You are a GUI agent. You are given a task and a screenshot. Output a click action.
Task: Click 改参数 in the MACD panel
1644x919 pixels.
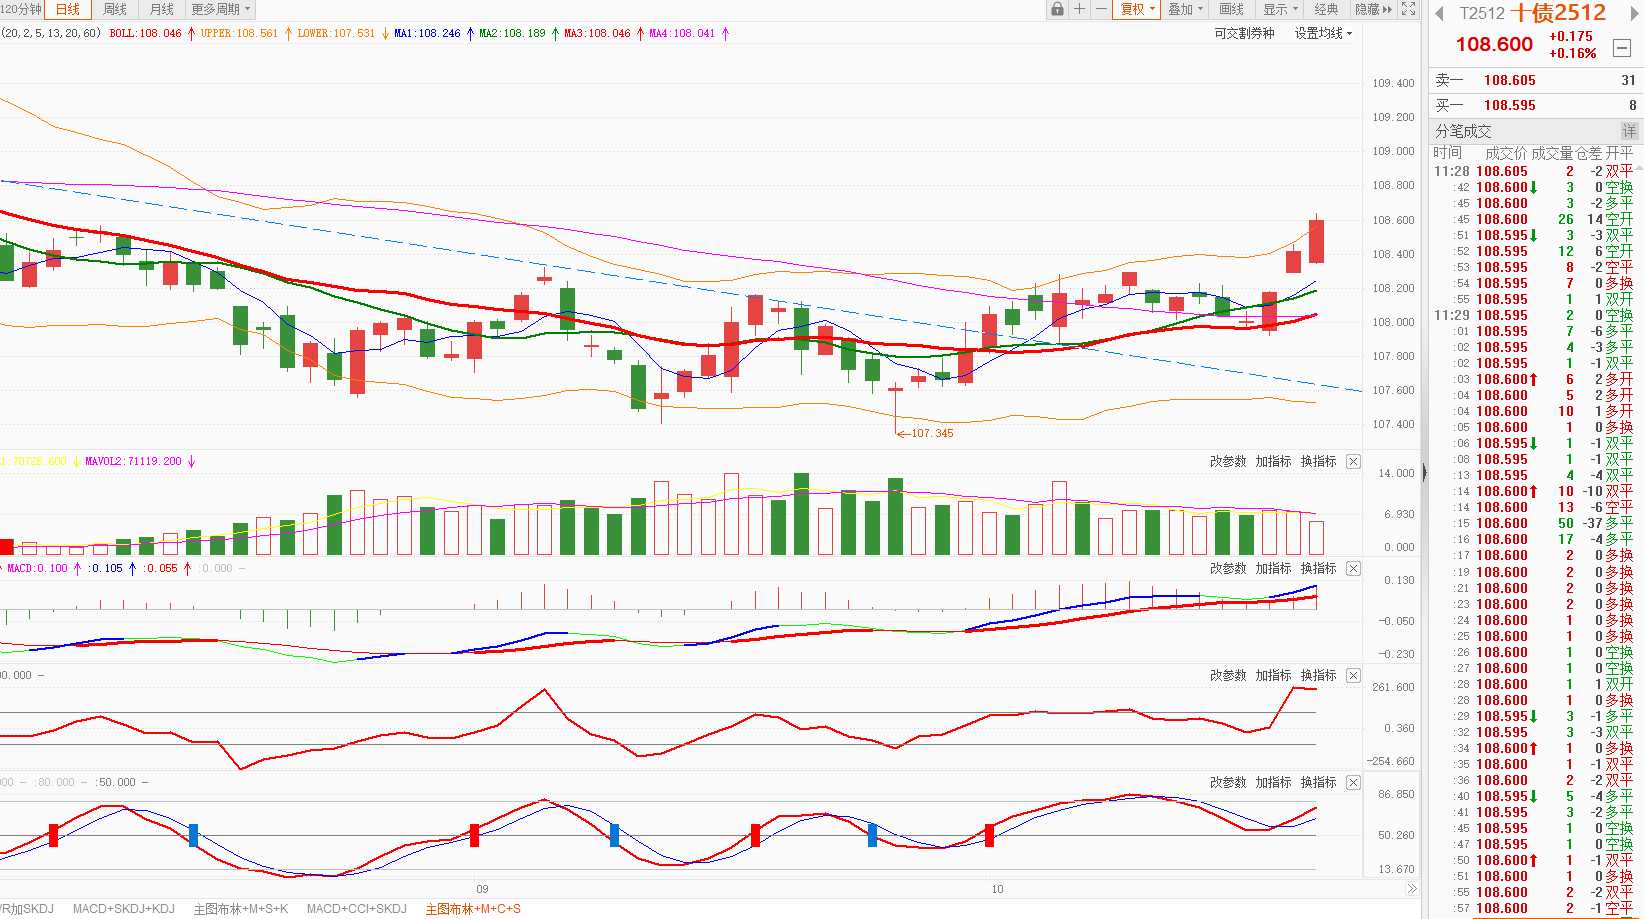click(x=1228, y=568)
